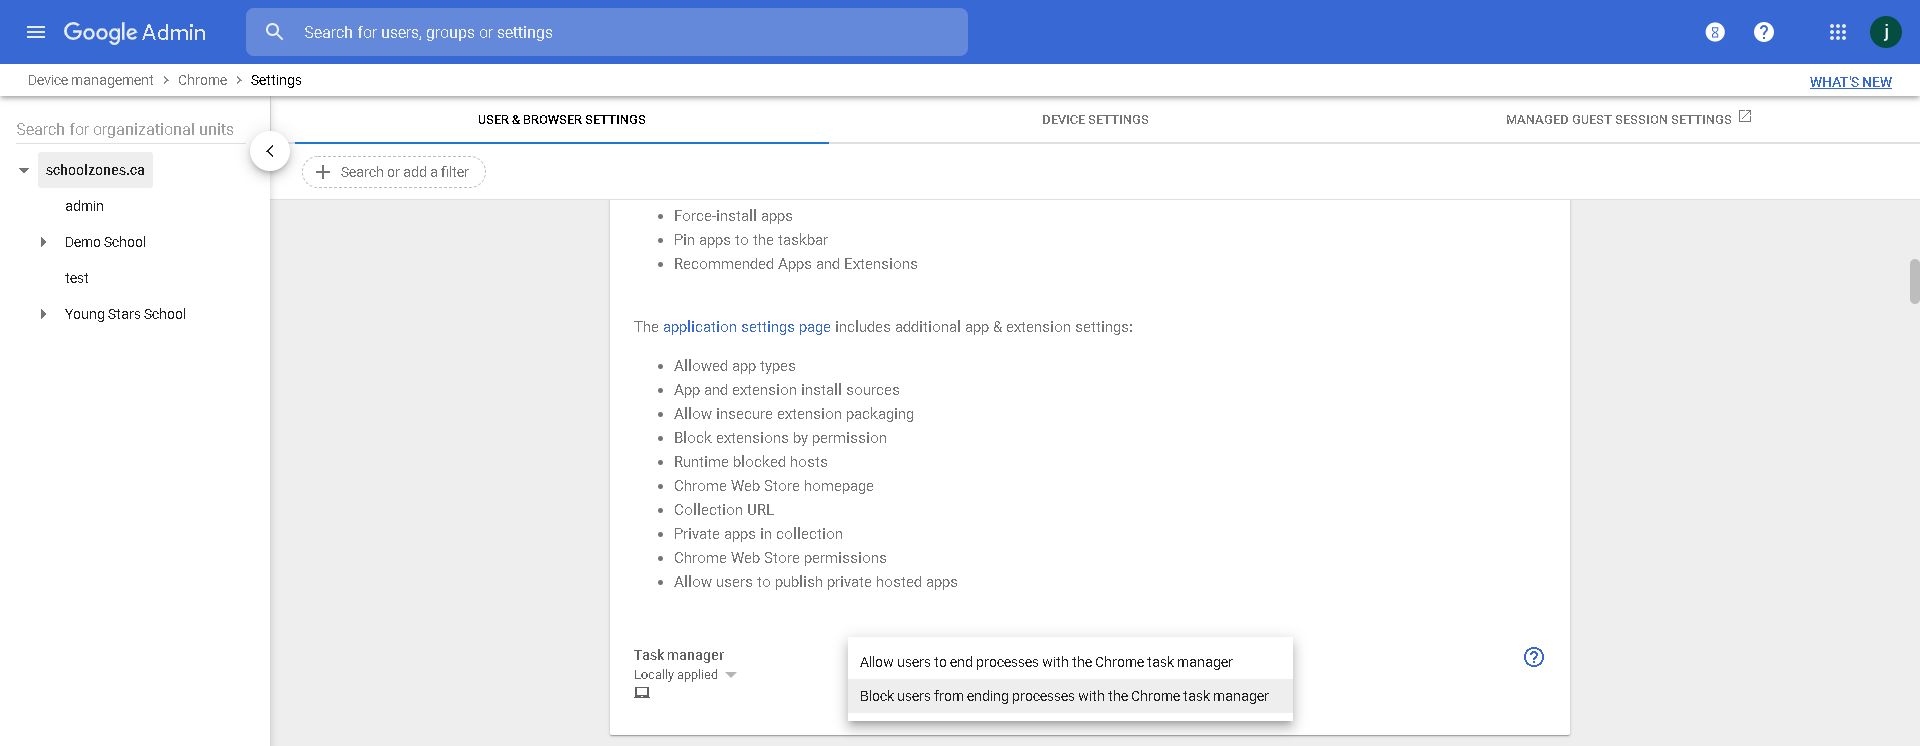Click the support assistant icon in header
Viewport: 1920px width, 746px height.
click(1715, 32)
